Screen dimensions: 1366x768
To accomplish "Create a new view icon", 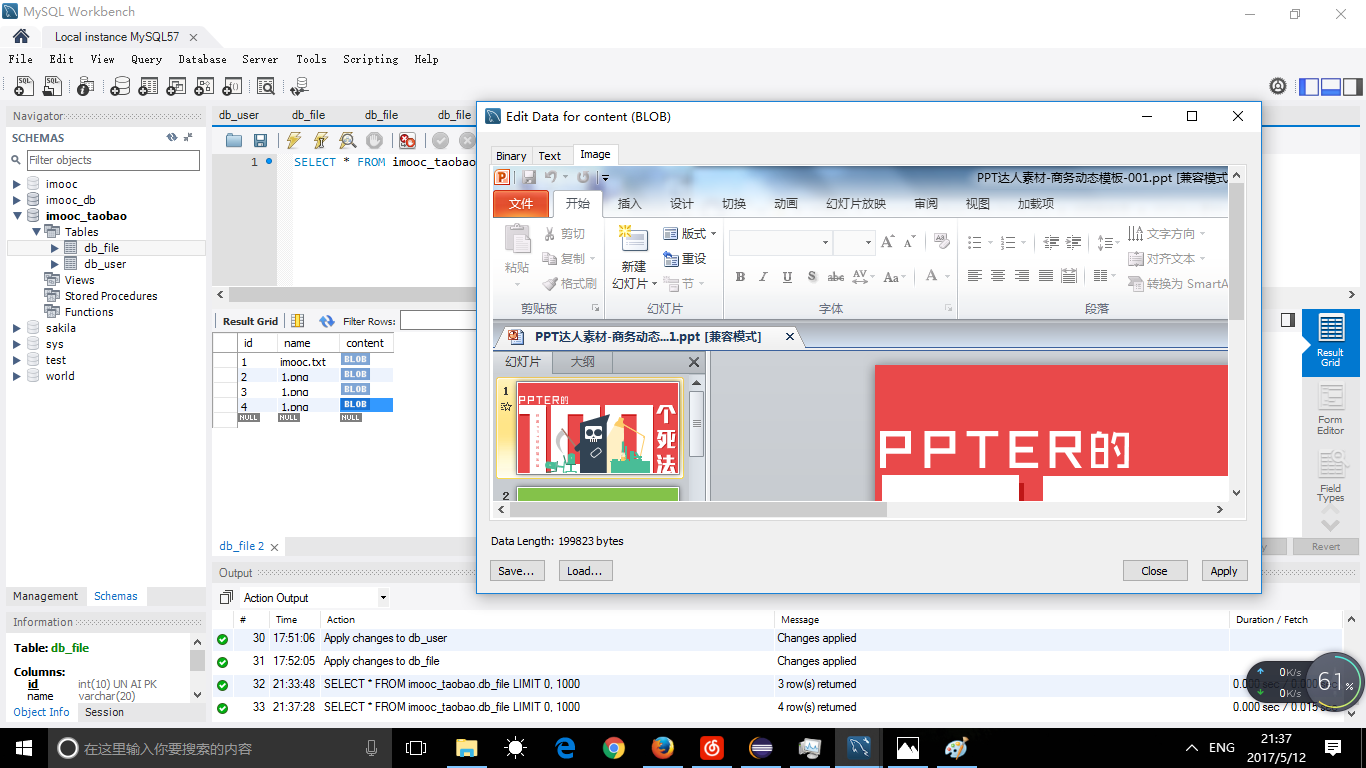I will 176,87.
